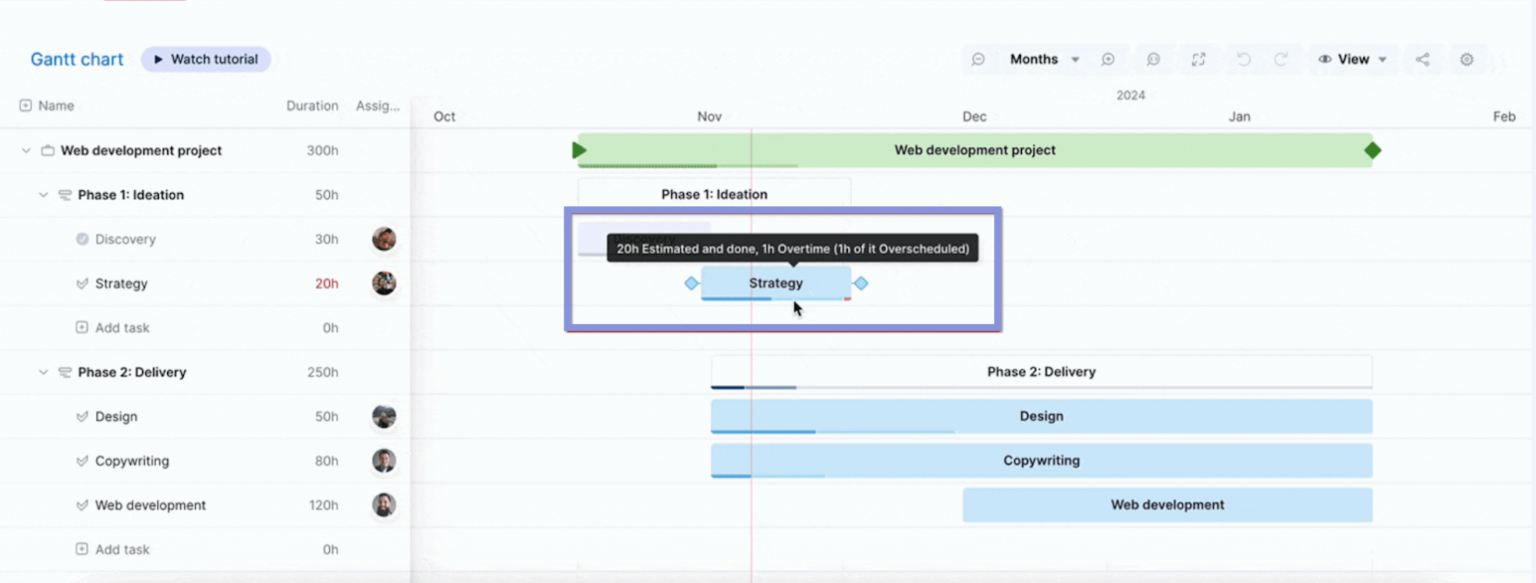The height and width of the screenshot is (583, 1536).
Task: Open fullscreen mode via expand icon
Action: 1199,59
